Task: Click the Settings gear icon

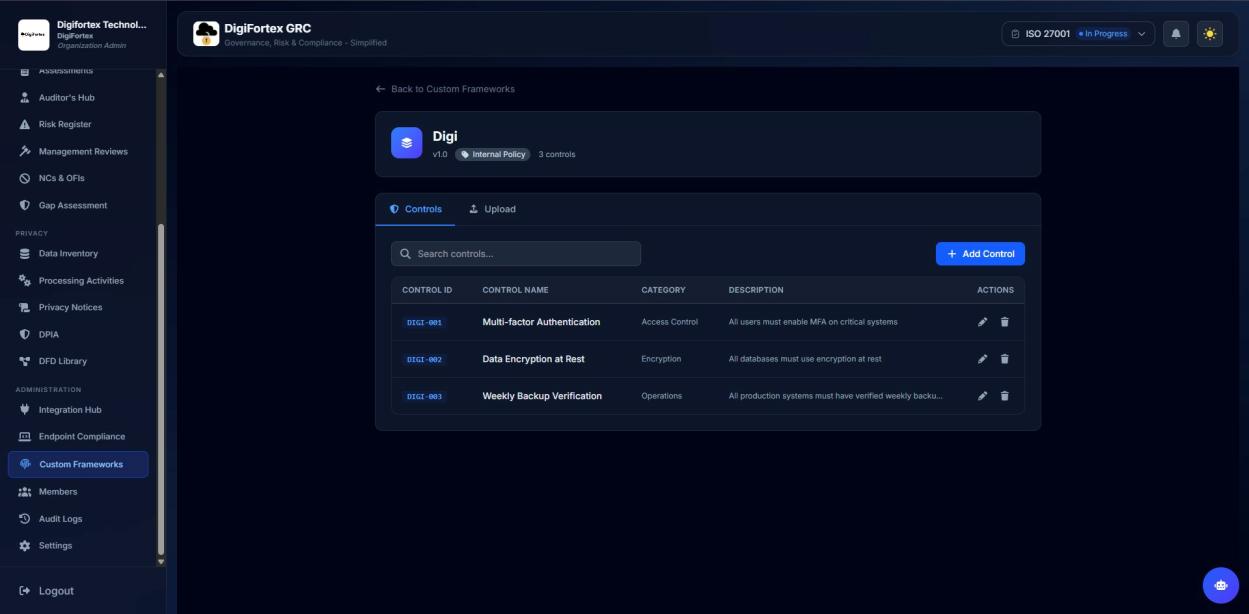Action: 25,546
